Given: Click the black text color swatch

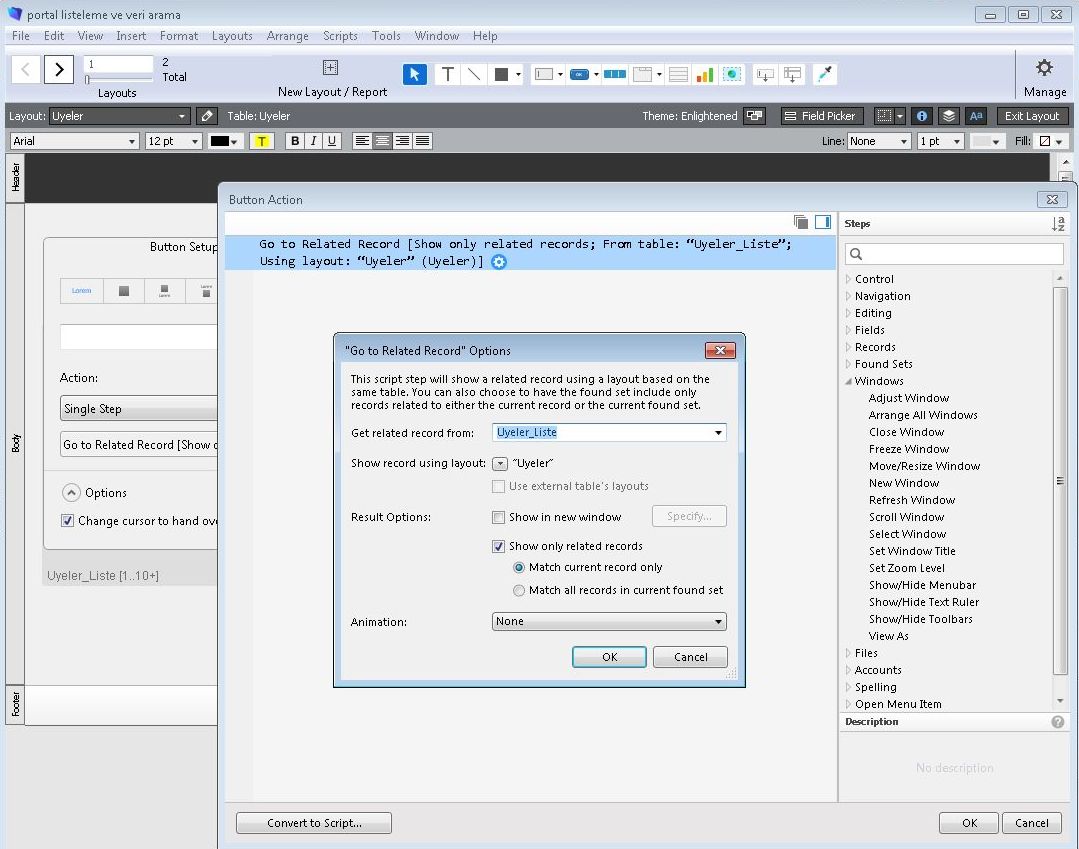Looking at the screenshot, I should click(220, 141).
